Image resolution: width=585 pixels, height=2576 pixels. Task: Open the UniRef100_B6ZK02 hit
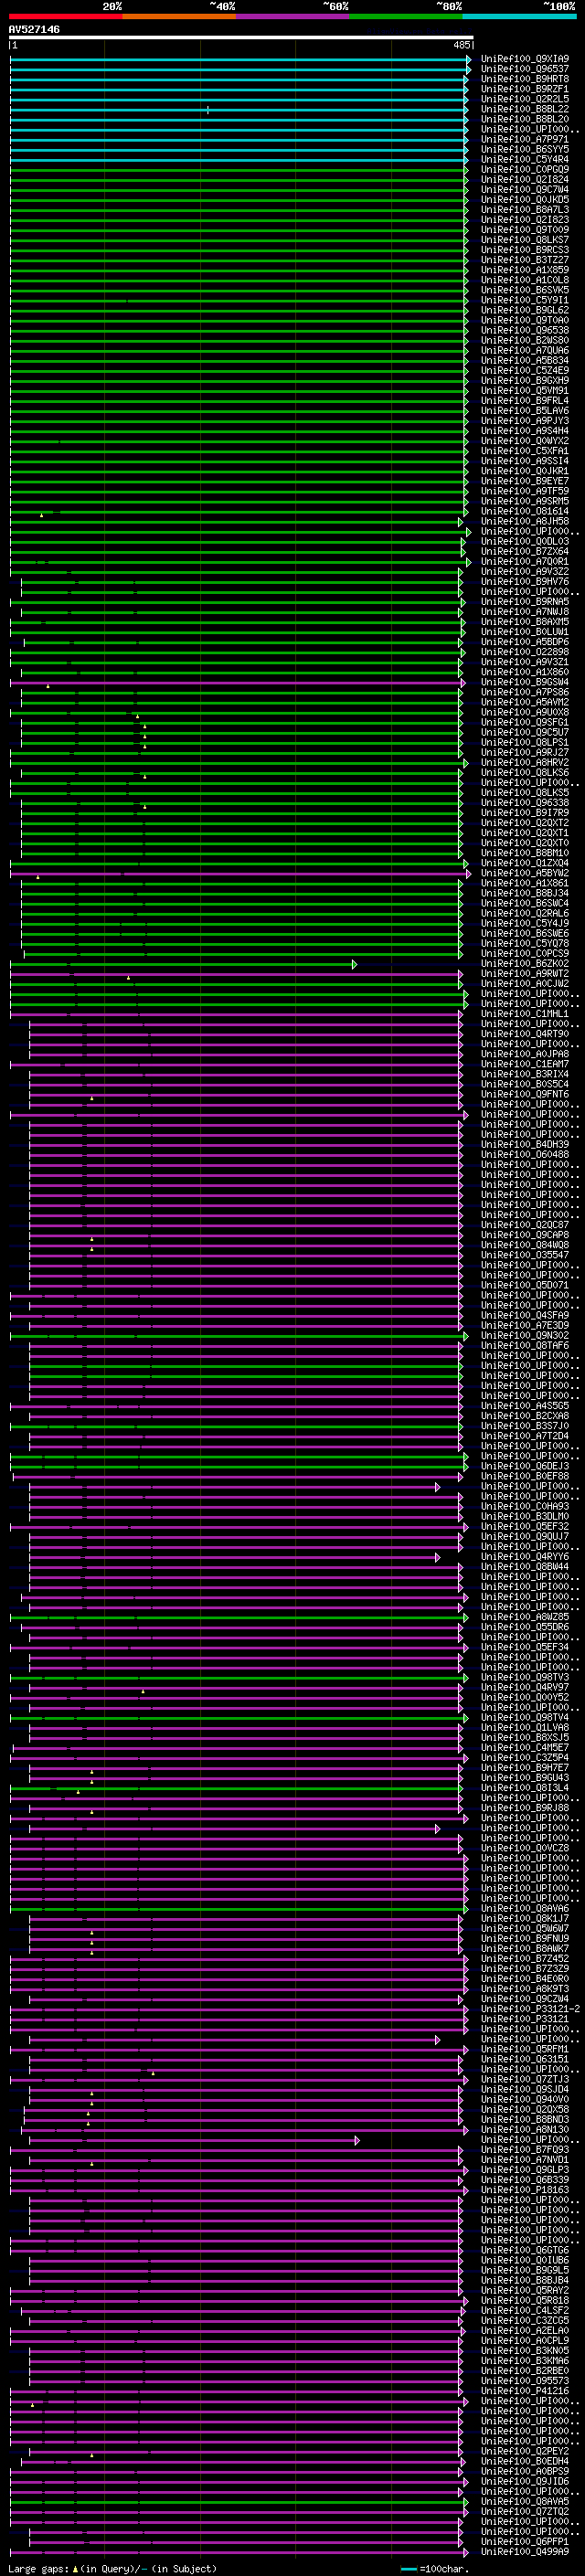point(525,964)
